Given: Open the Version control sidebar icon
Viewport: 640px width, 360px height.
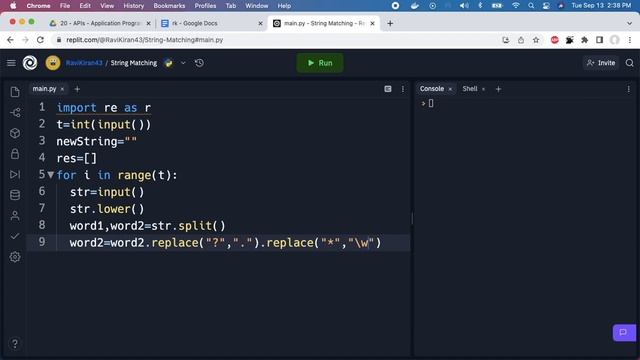Looking at the screenshot, I should (x=15, y=113).
